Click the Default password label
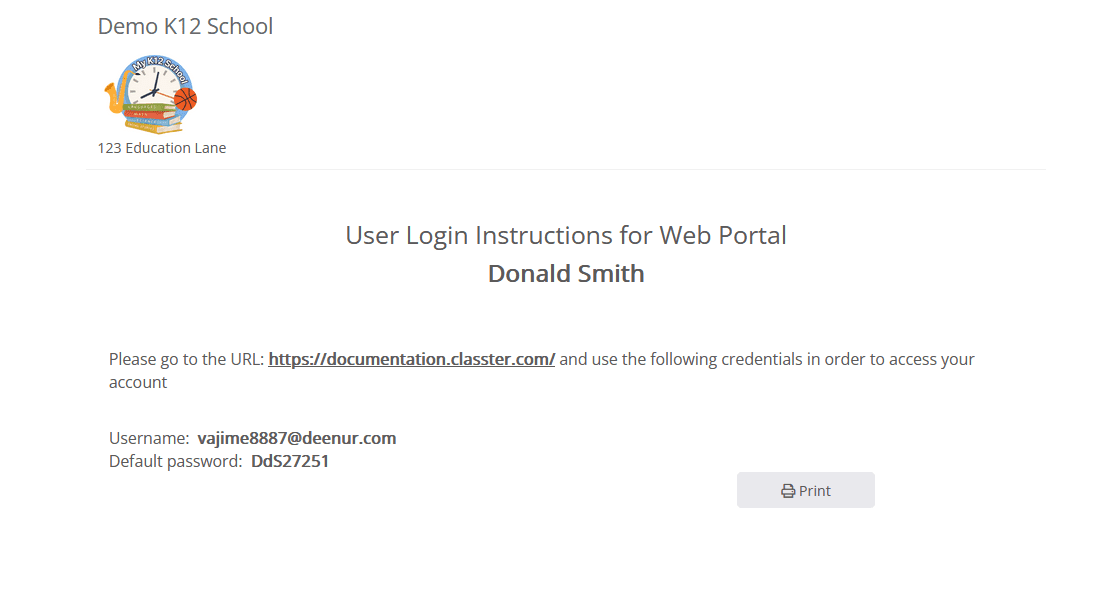This screenshot has height=594, width=1113. (x=175, y=461)
